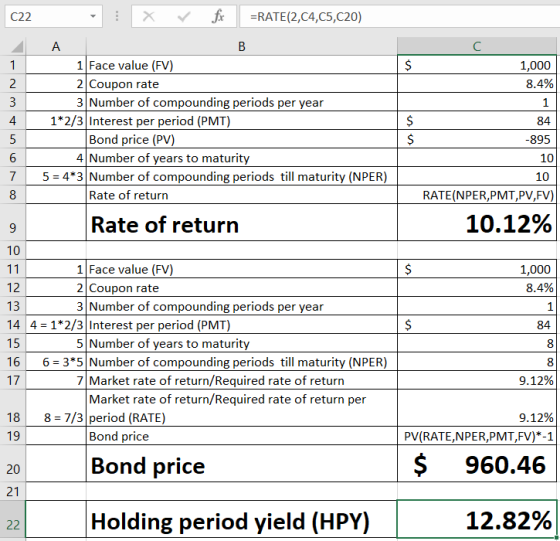Select row 16 compounding periods till maturity (NPER)
The height and width of the screenshot is (541, 560).
tap(241, 362)
